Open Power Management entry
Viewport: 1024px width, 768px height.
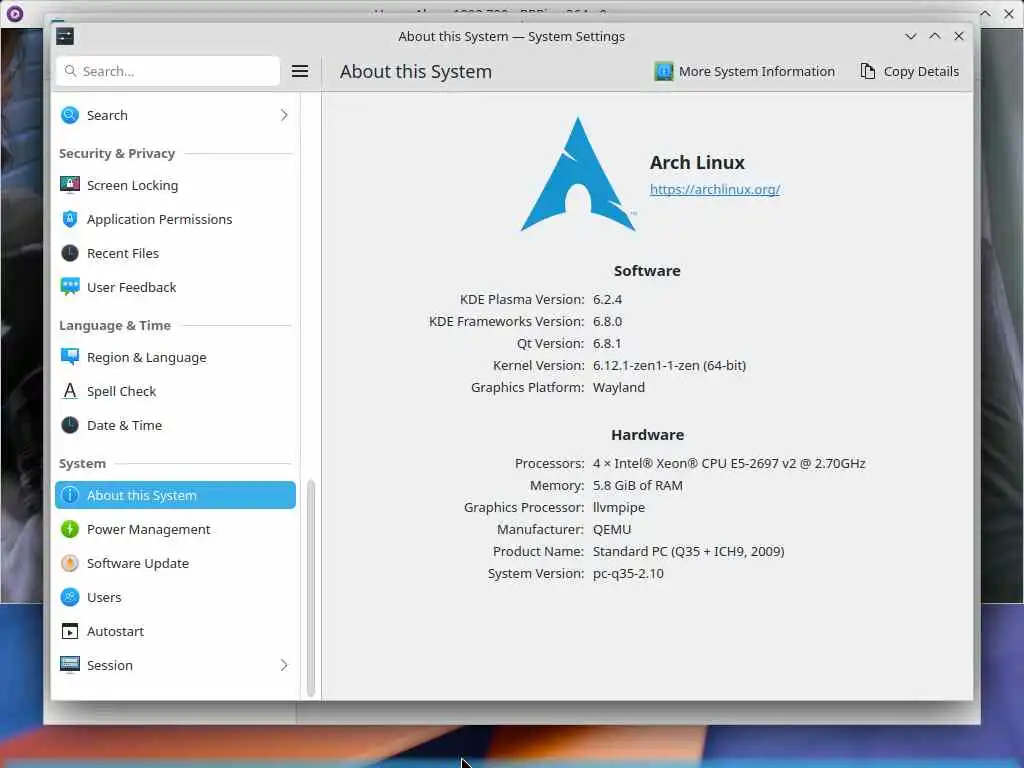click(x=175, y=529)
